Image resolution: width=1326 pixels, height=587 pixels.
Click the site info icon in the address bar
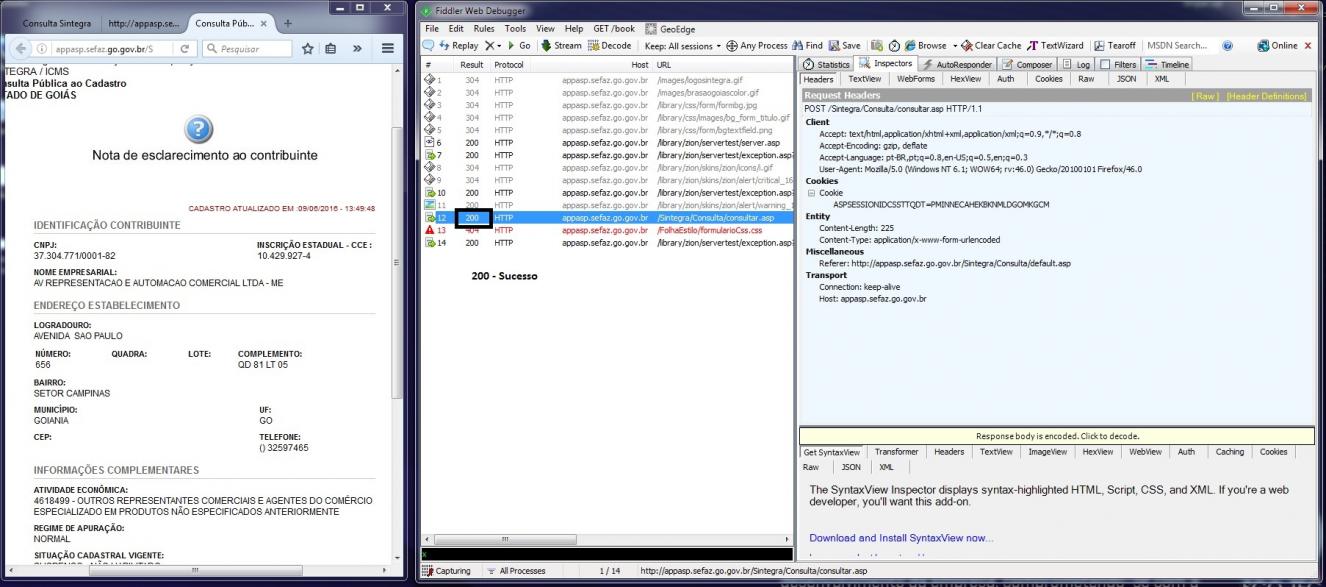click(x=40, y=48)
